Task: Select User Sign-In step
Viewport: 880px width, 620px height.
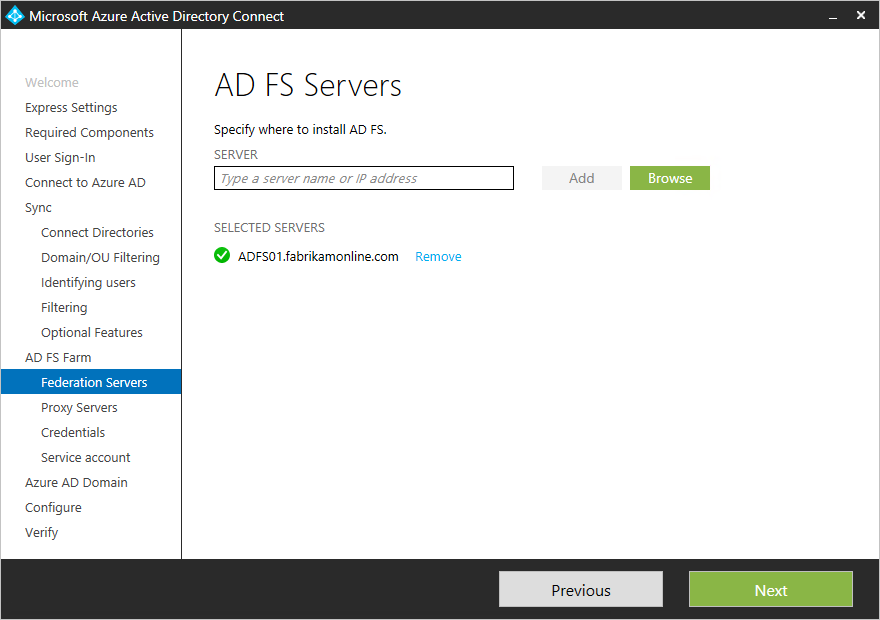Action: [60, 158]
